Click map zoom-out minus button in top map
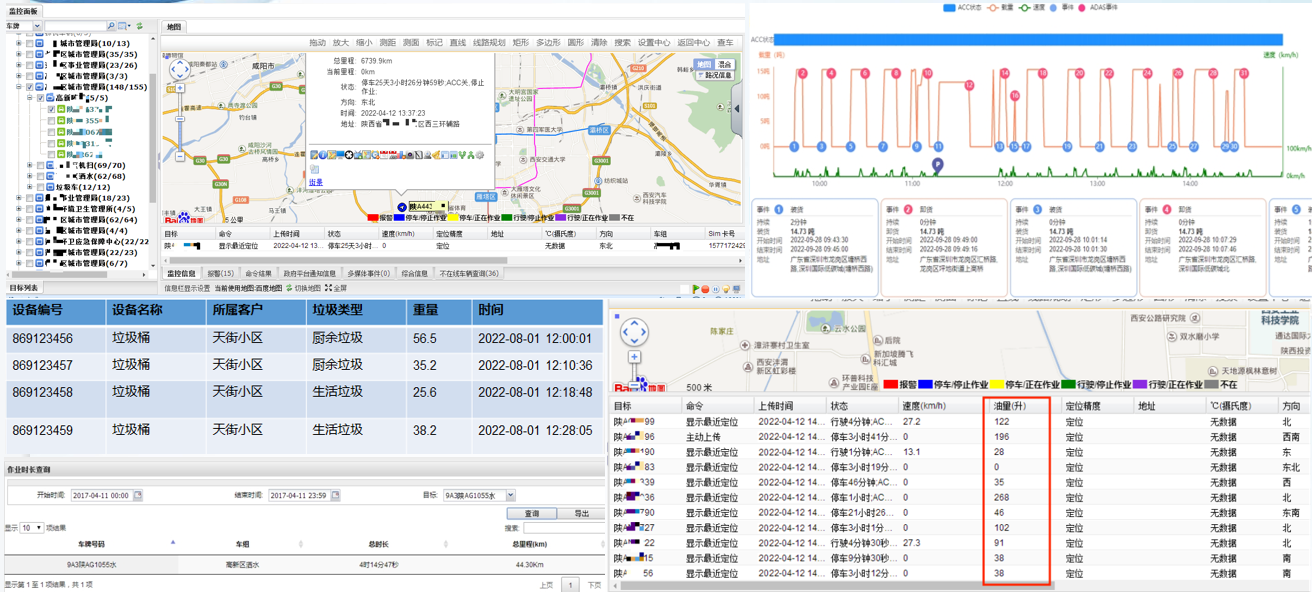 [179, 157]
